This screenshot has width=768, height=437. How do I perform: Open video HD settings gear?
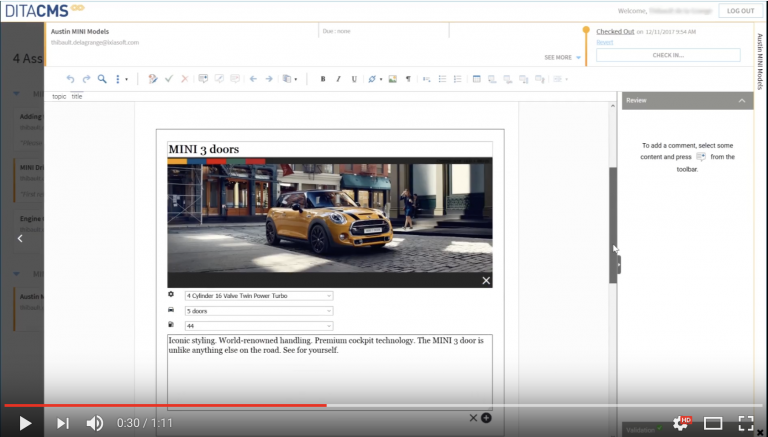pyautogui.click(x=681, y=423)
